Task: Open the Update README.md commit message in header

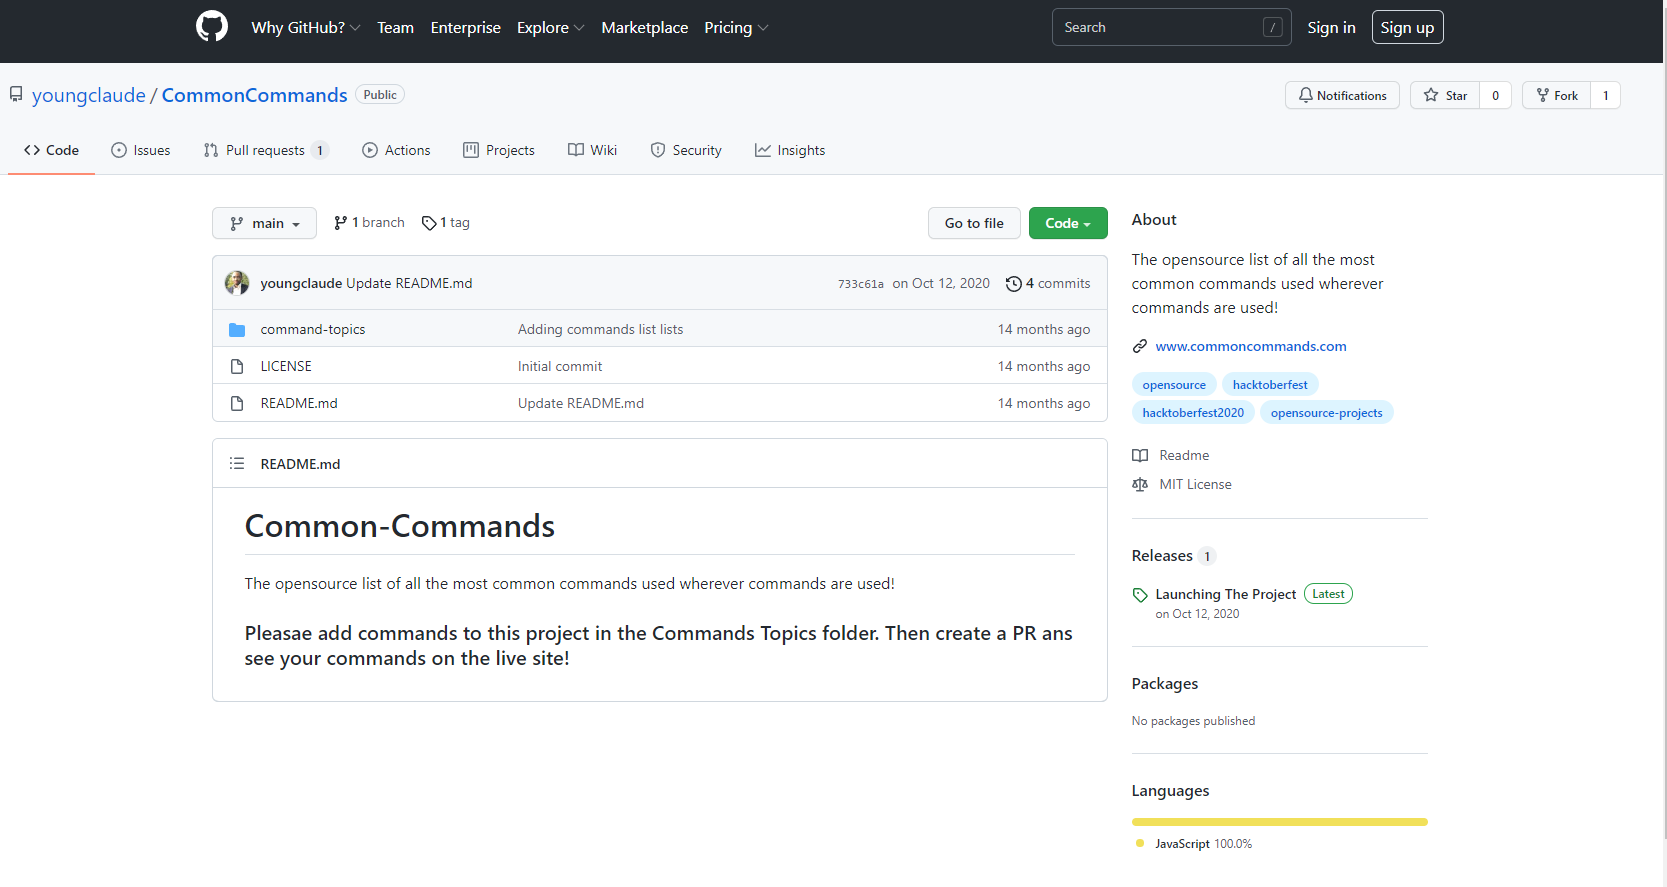Action: [x=409, y=283]
